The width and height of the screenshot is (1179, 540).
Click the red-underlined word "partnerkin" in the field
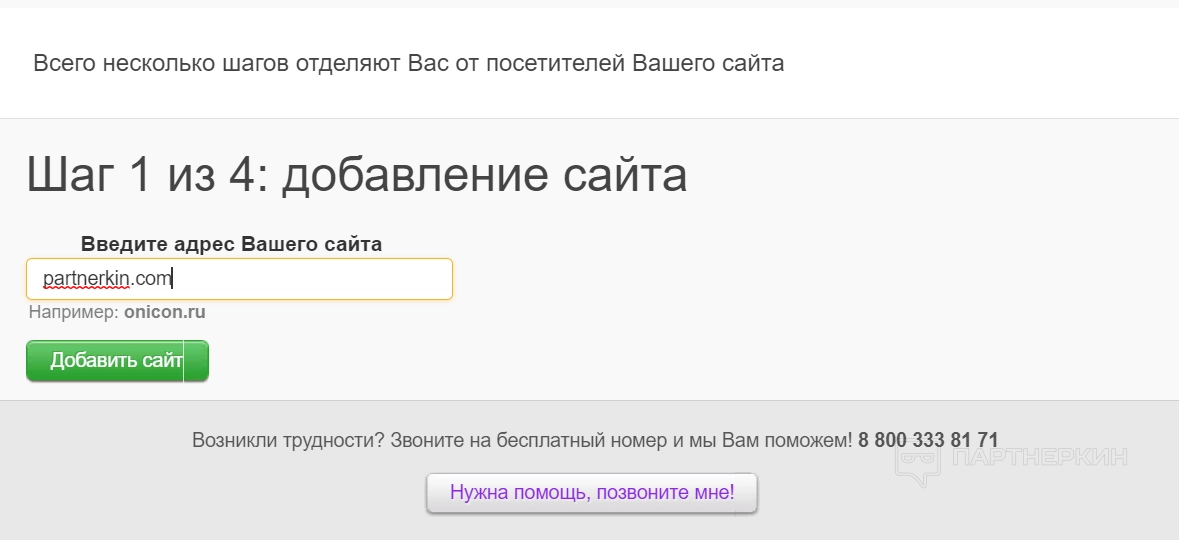point(87,278)
